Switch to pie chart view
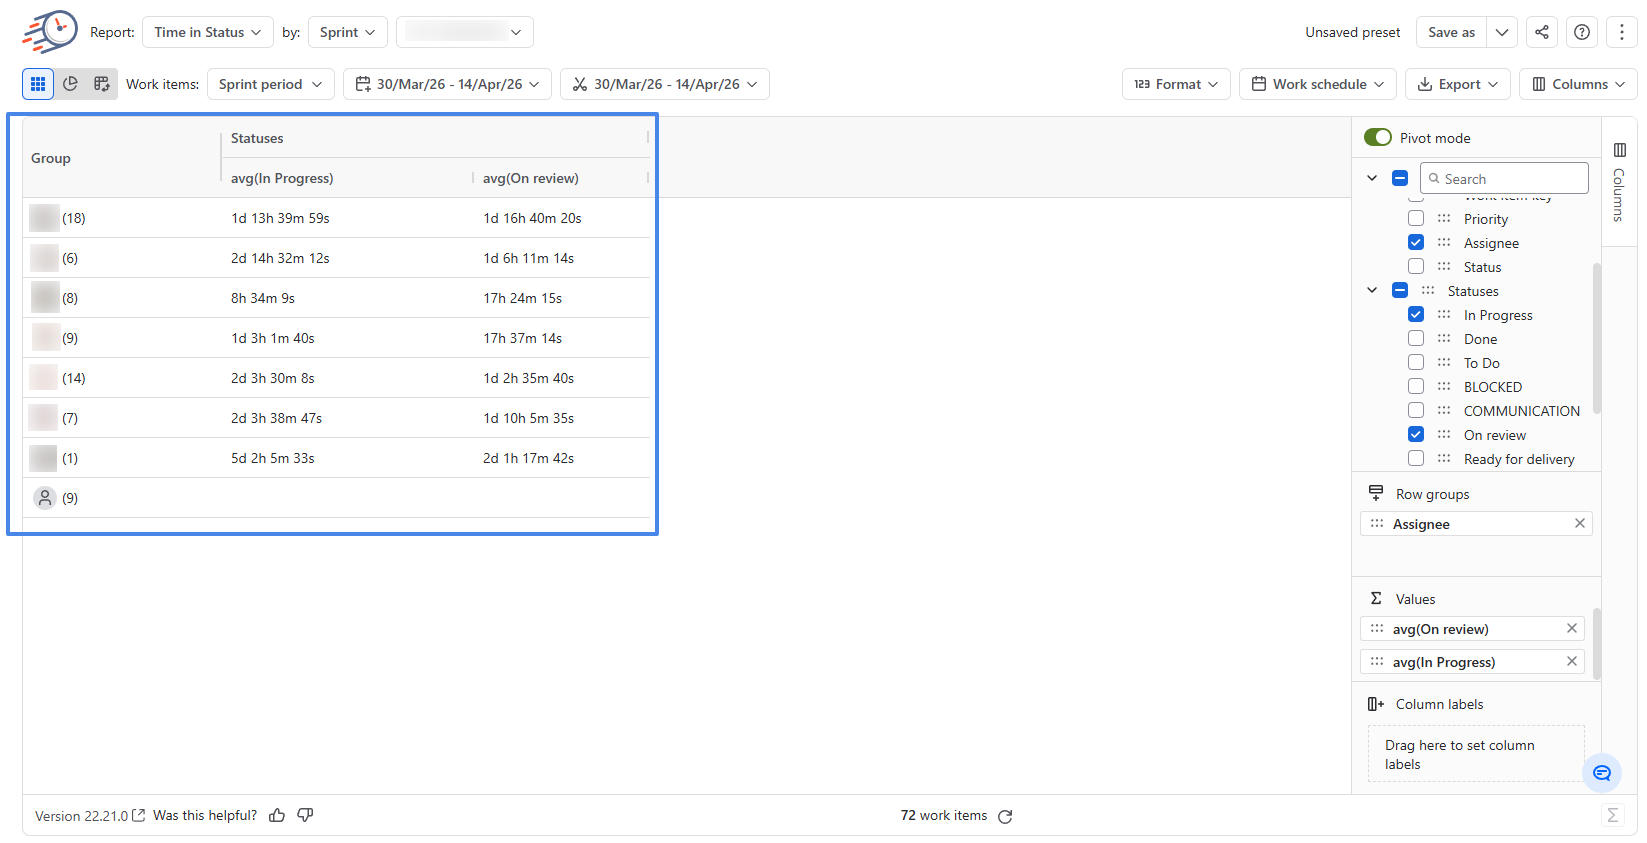This screenshot has width=1647, height=843. 70,84
